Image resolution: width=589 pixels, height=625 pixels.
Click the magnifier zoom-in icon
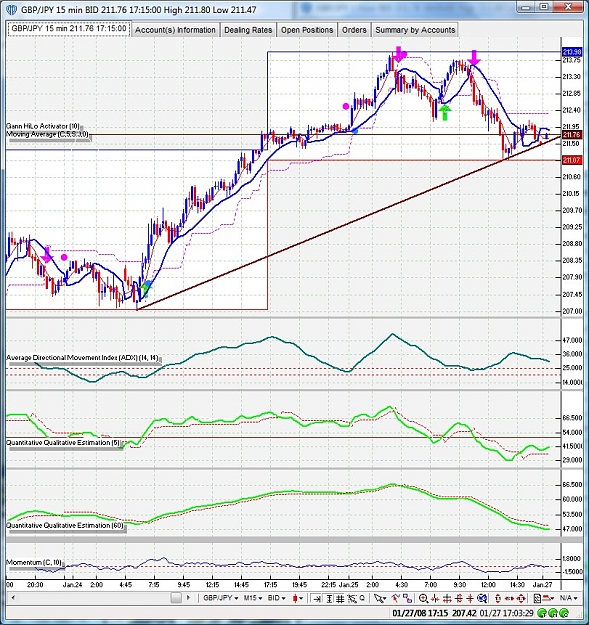423,598
